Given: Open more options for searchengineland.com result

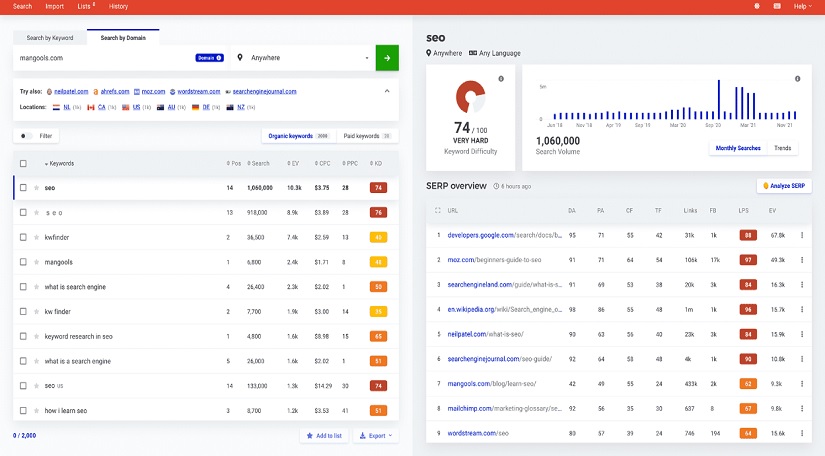Looking at the screenshot, I should [802, 285].
